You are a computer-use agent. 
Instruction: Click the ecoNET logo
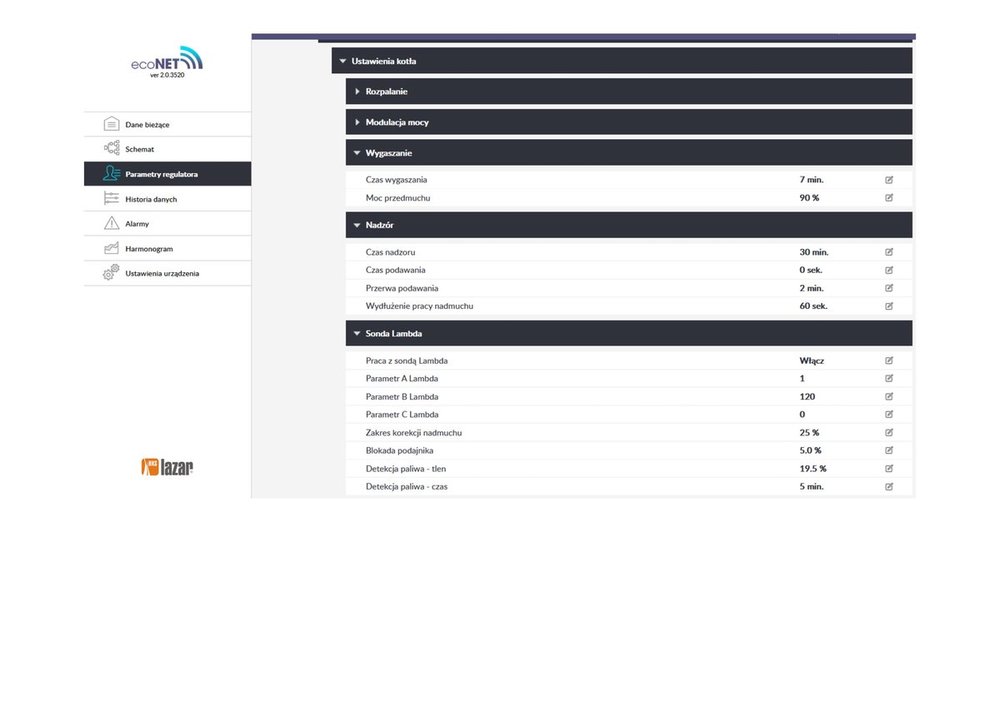pyautogui.click(x=166, y=62)
